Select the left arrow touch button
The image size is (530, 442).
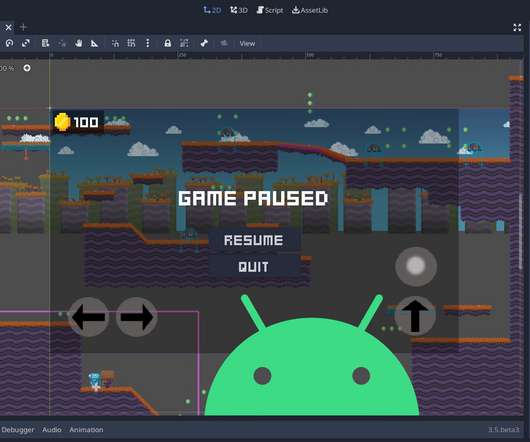click(x=89, y=317)
